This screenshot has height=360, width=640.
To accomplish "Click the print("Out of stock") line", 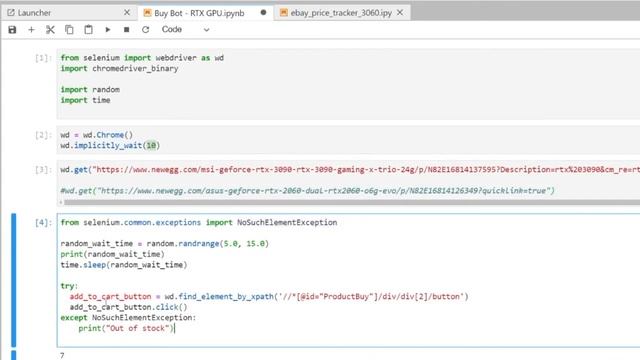I will click(126, 328).
